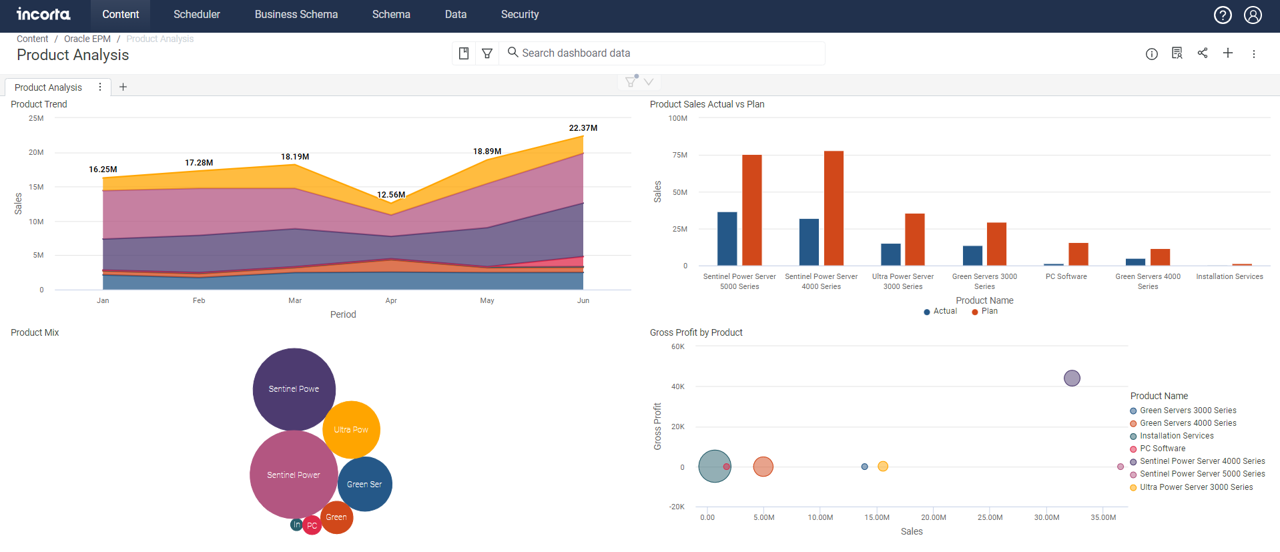
Task: Click the large teal Installation Services scatter bubble
Action: [714, 466]
